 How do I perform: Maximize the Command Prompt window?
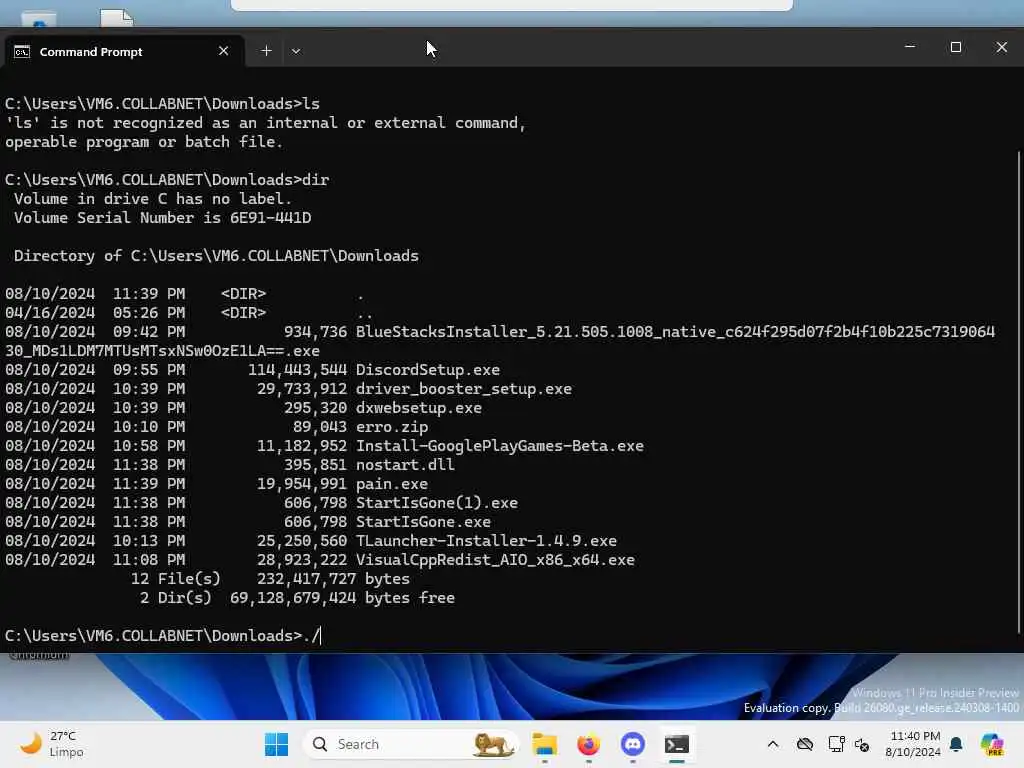click(x=955, y=47)
